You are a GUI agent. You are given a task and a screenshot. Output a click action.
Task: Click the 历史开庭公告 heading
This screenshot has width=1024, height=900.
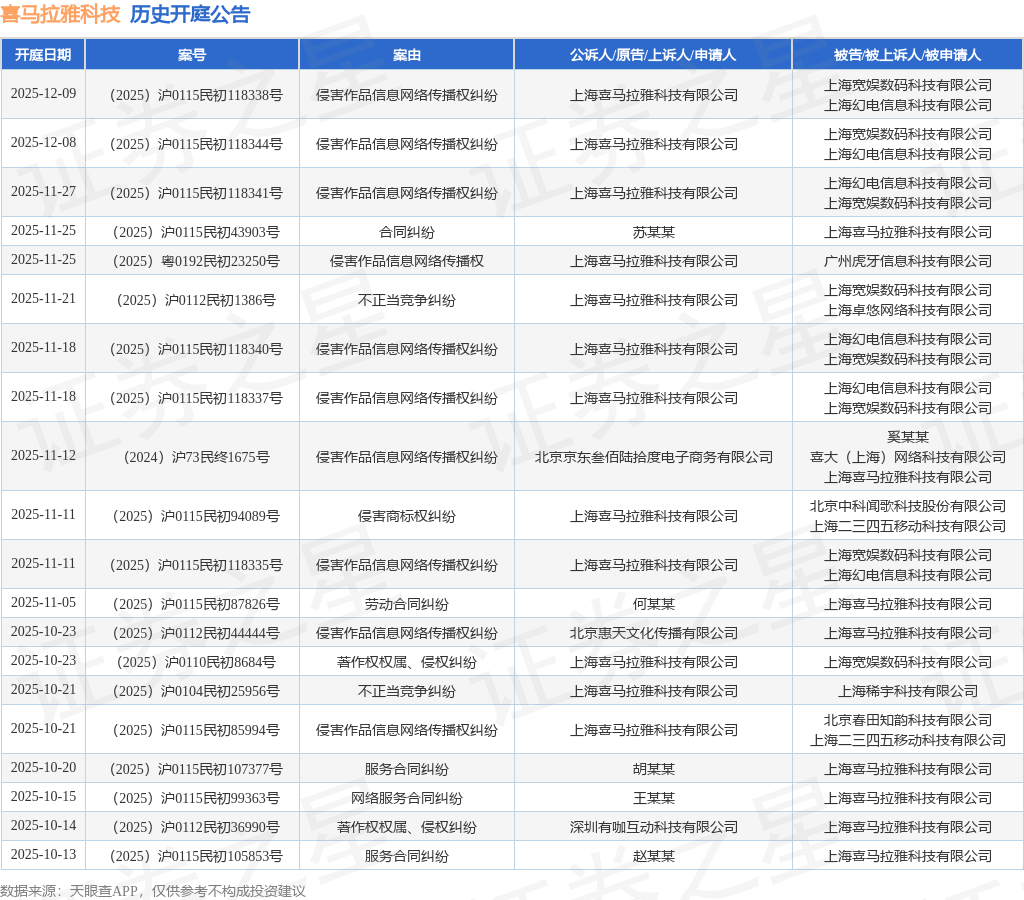coord(190,14)
